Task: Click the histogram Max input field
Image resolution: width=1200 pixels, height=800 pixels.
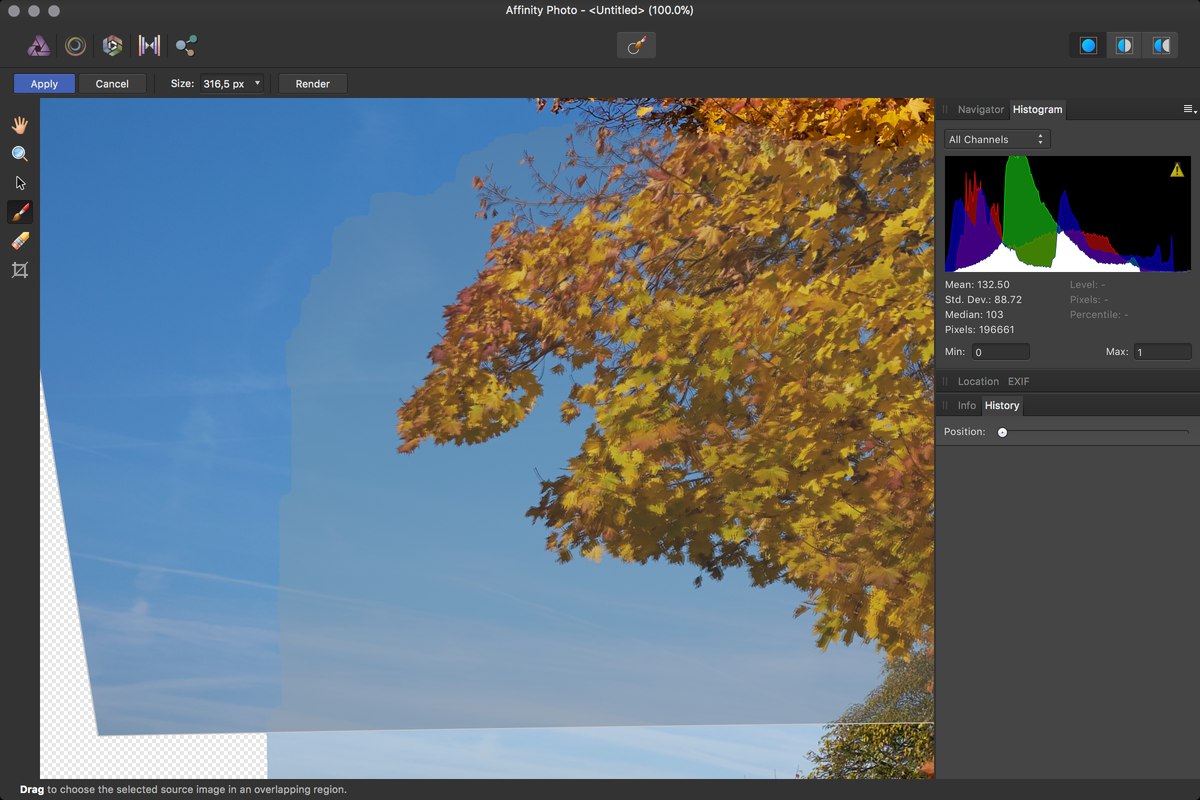Action: point(1162,352)
